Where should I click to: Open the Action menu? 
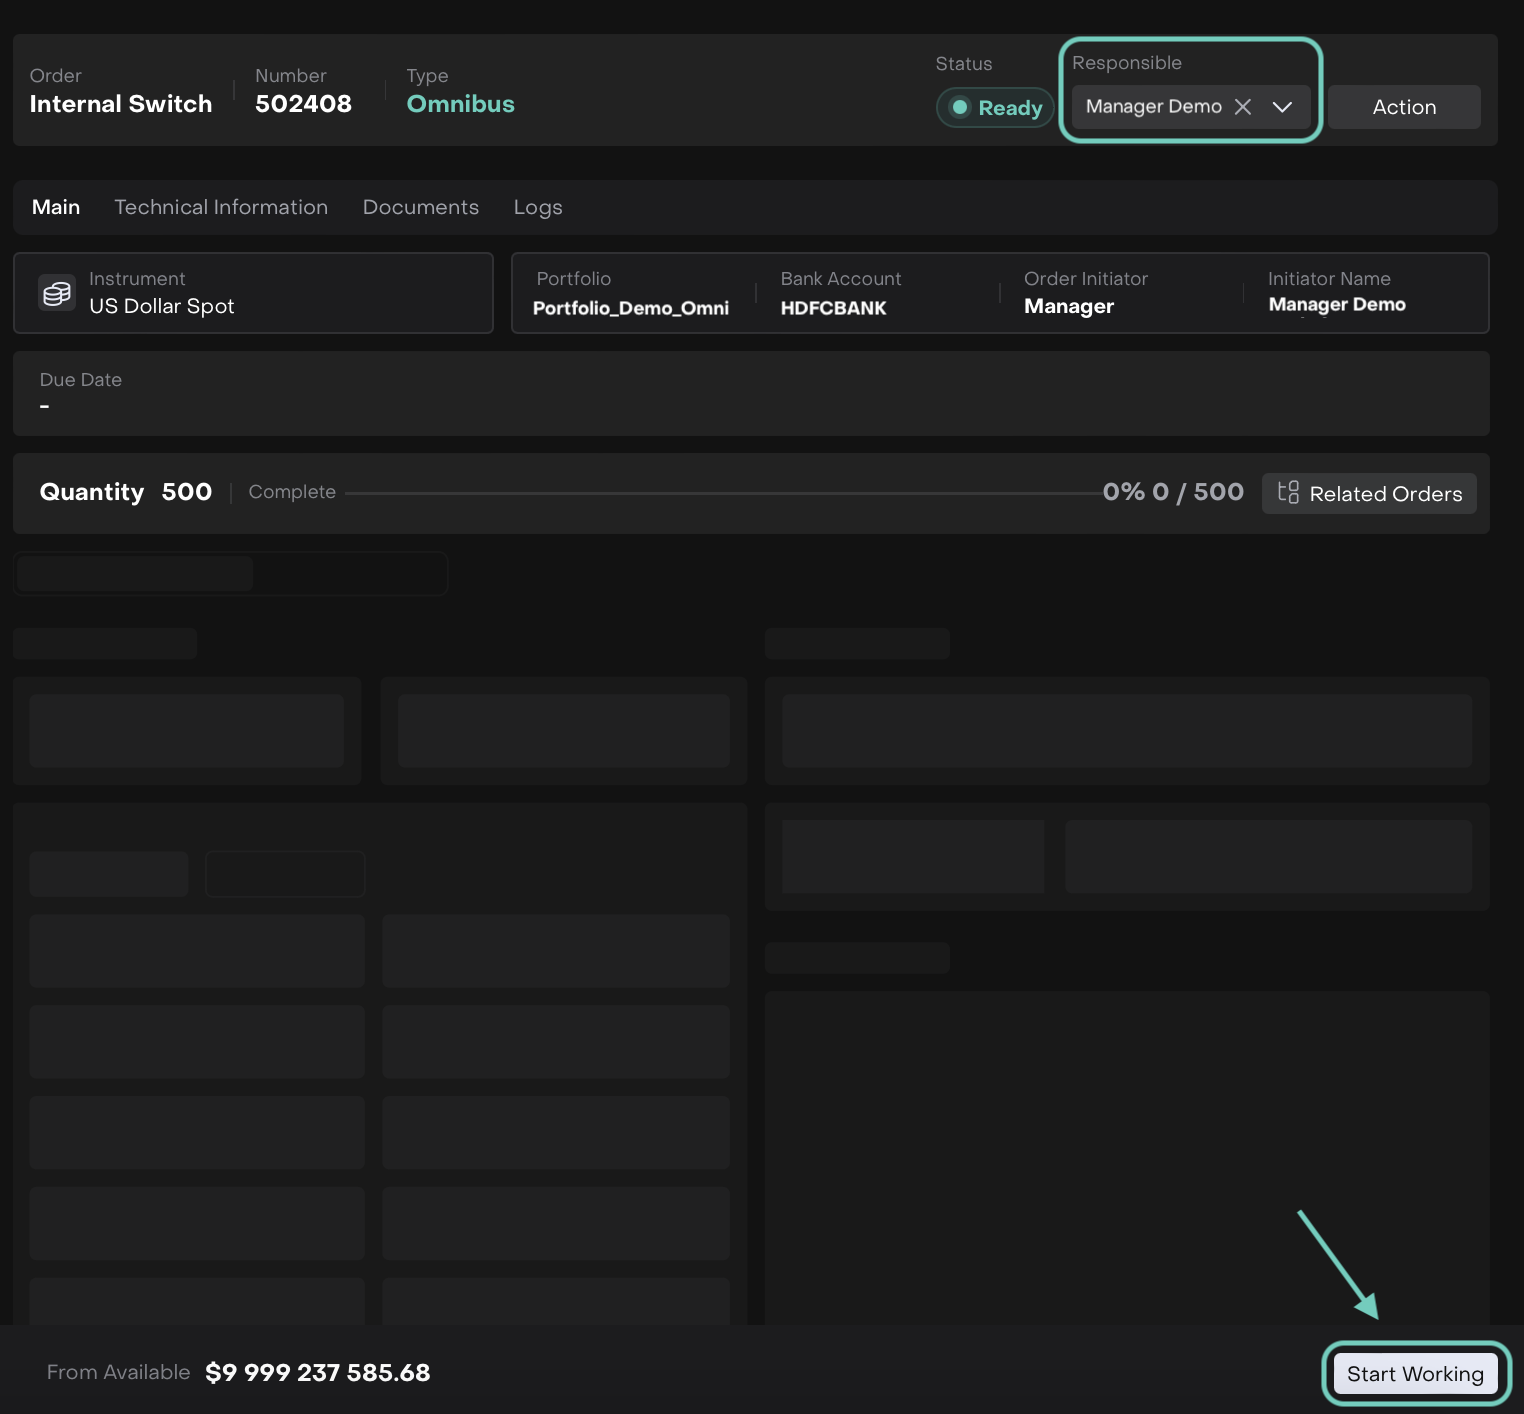(x=1403, y=107)
